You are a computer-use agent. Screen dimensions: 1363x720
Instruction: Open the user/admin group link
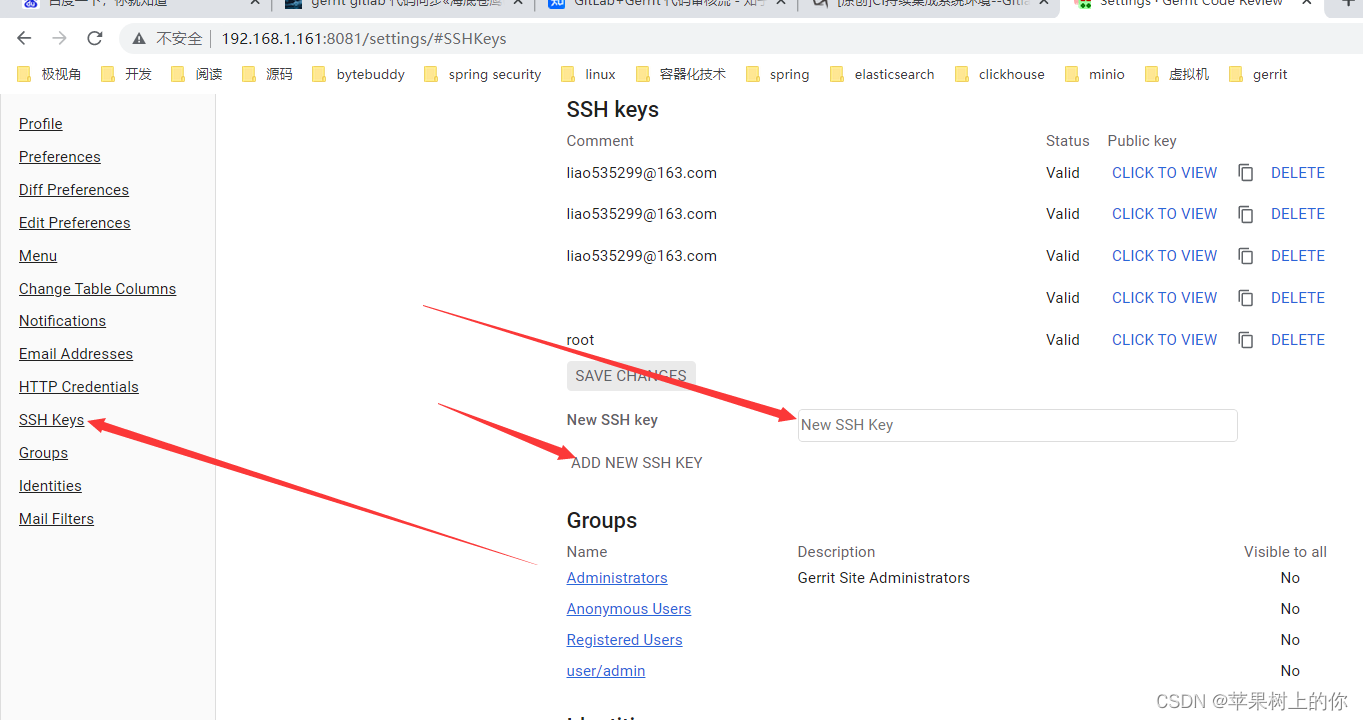[606, 671]
